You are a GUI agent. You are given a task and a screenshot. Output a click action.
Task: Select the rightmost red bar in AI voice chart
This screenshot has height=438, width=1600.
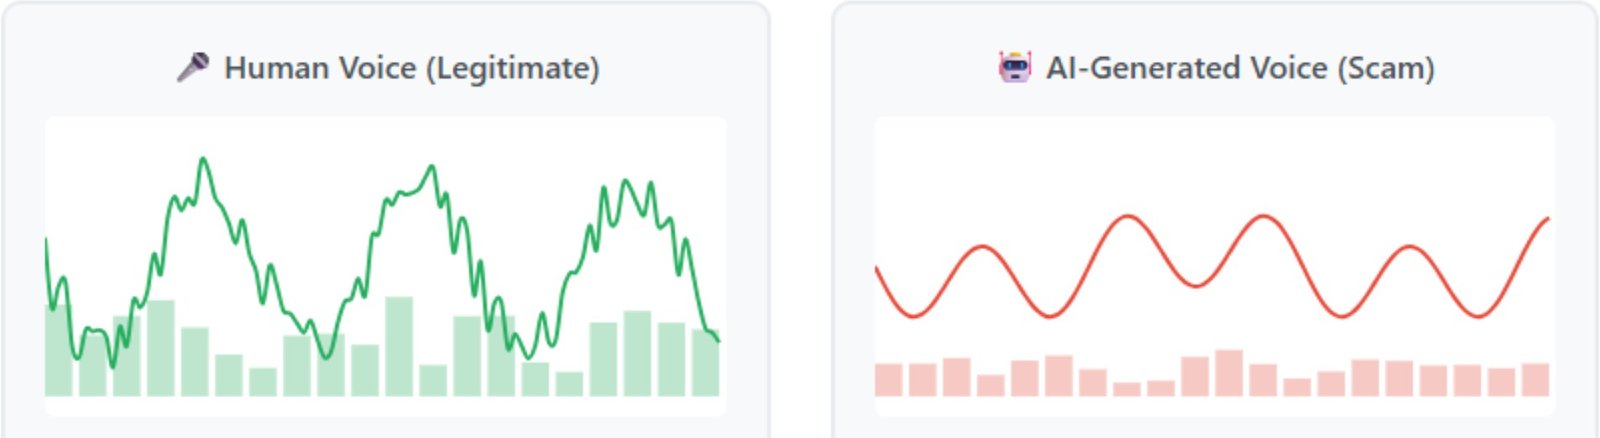click(1535, 379)
